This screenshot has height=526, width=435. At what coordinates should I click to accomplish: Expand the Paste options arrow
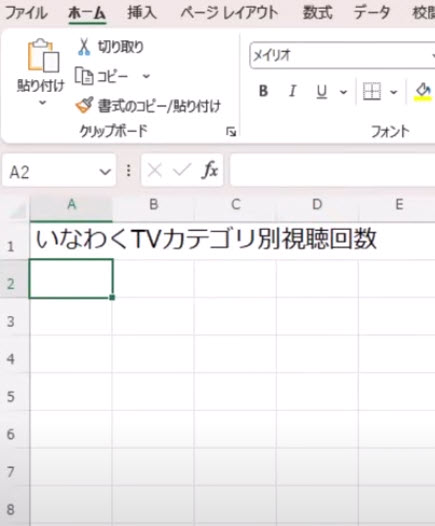tap(43, 102)
